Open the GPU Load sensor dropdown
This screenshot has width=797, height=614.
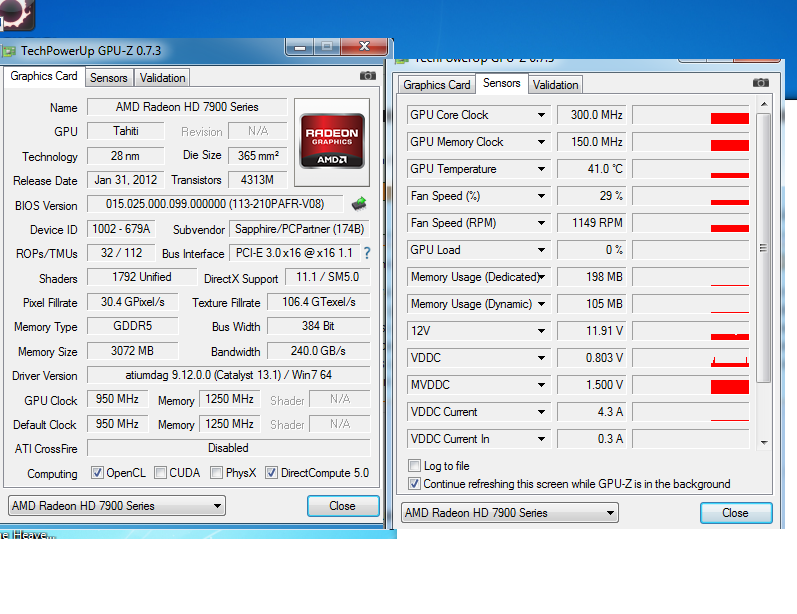pyautogui.click(x=542, y=250)
